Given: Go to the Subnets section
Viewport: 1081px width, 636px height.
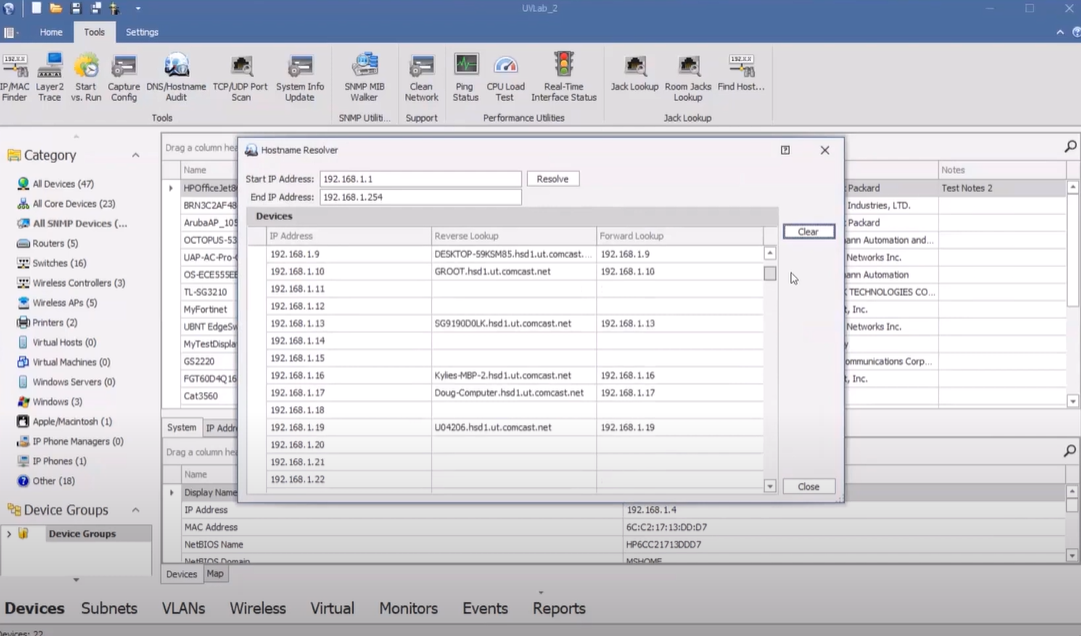Looking at the screenshot, I should tap(109, 608).
